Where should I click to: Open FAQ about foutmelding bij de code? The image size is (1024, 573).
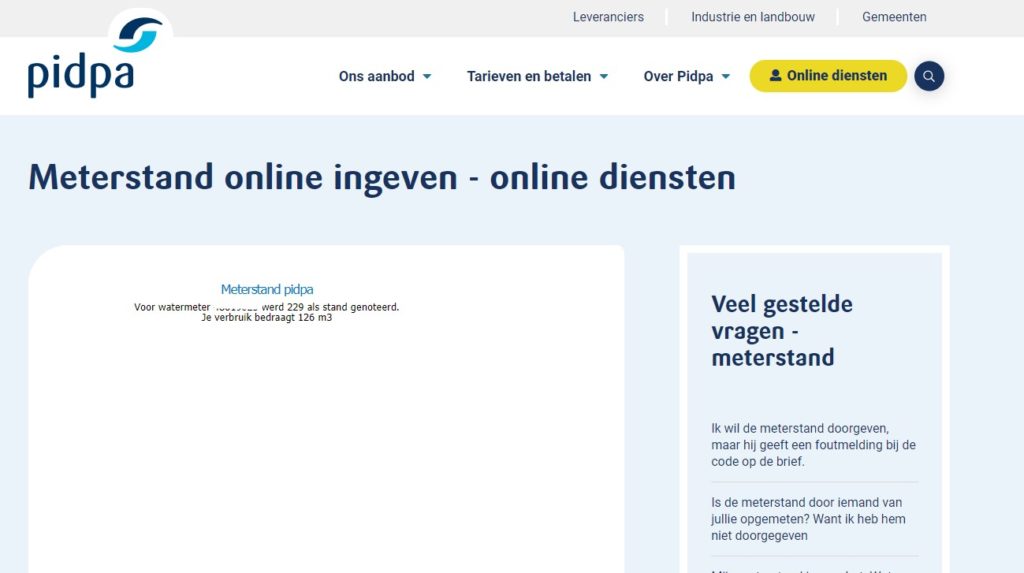(814, 445)
